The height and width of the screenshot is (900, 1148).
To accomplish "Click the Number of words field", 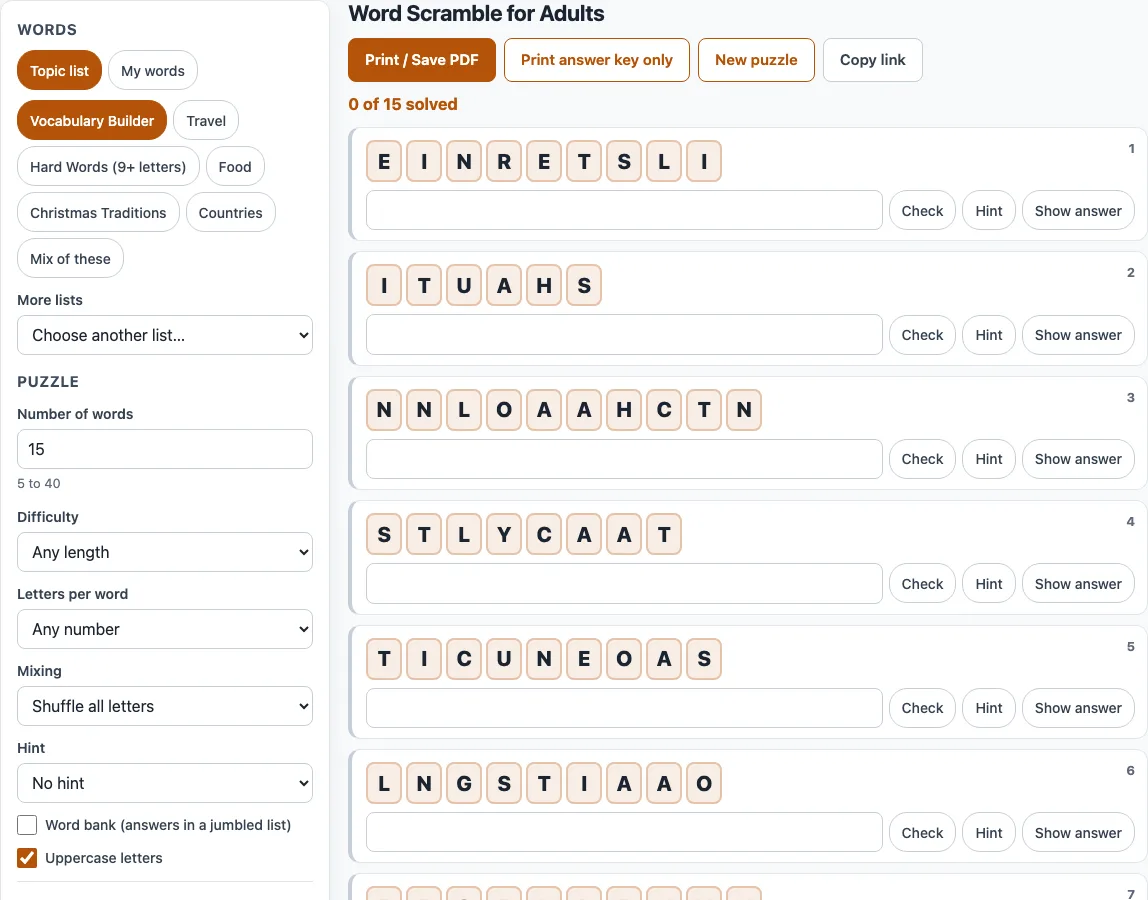I will 165,449.
